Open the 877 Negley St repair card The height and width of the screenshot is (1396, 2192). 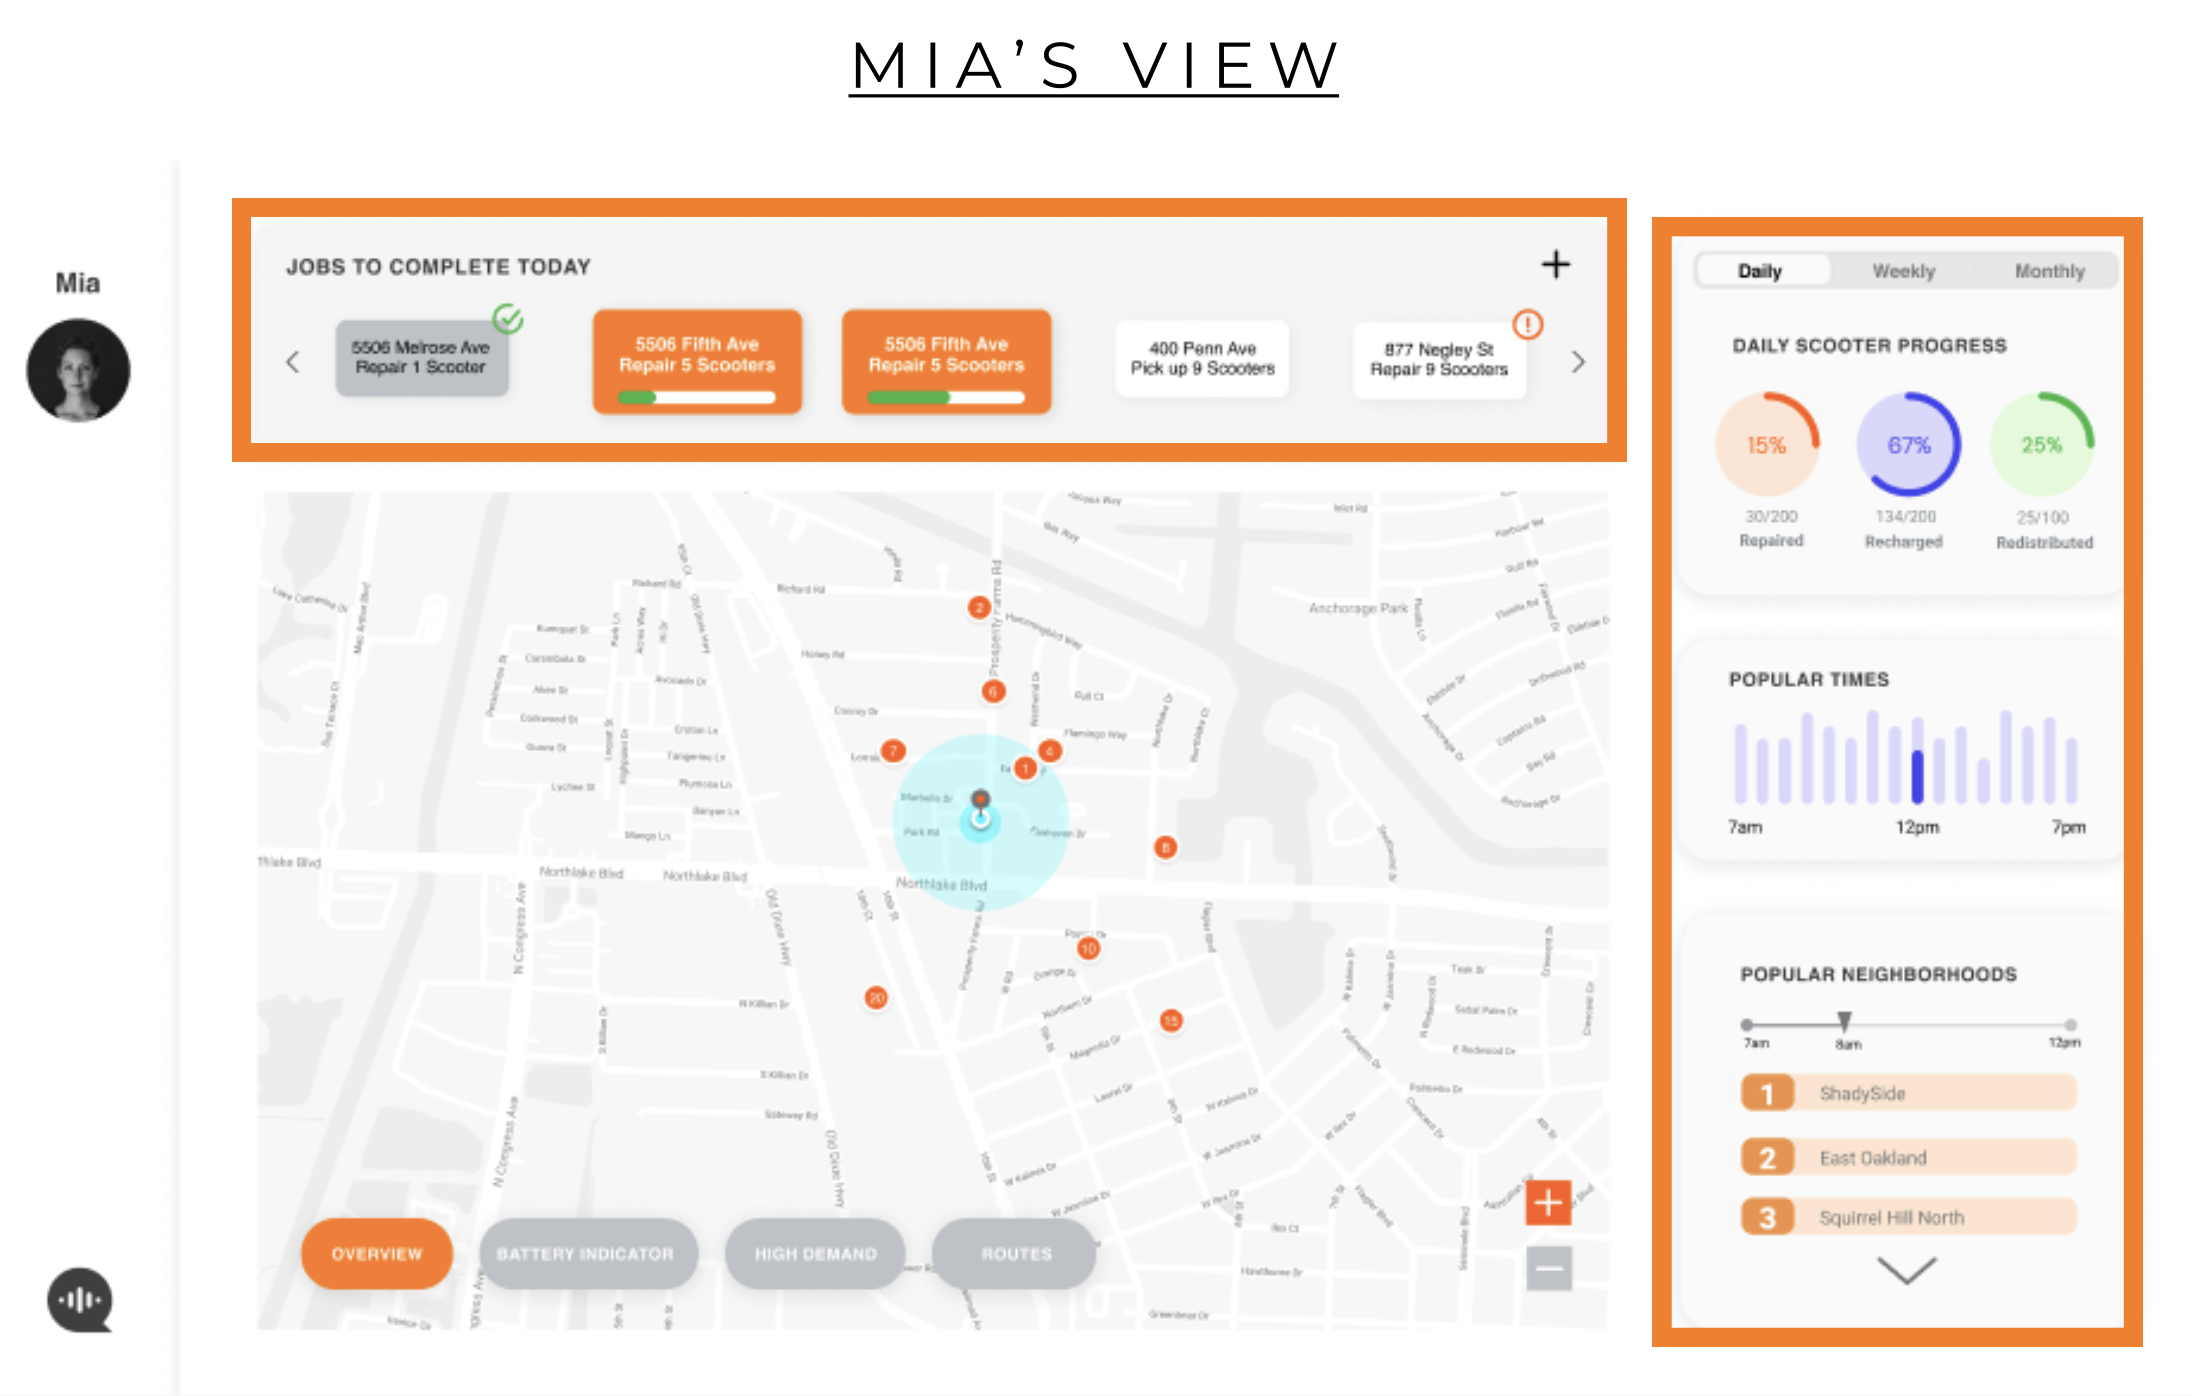point(1439,360)
